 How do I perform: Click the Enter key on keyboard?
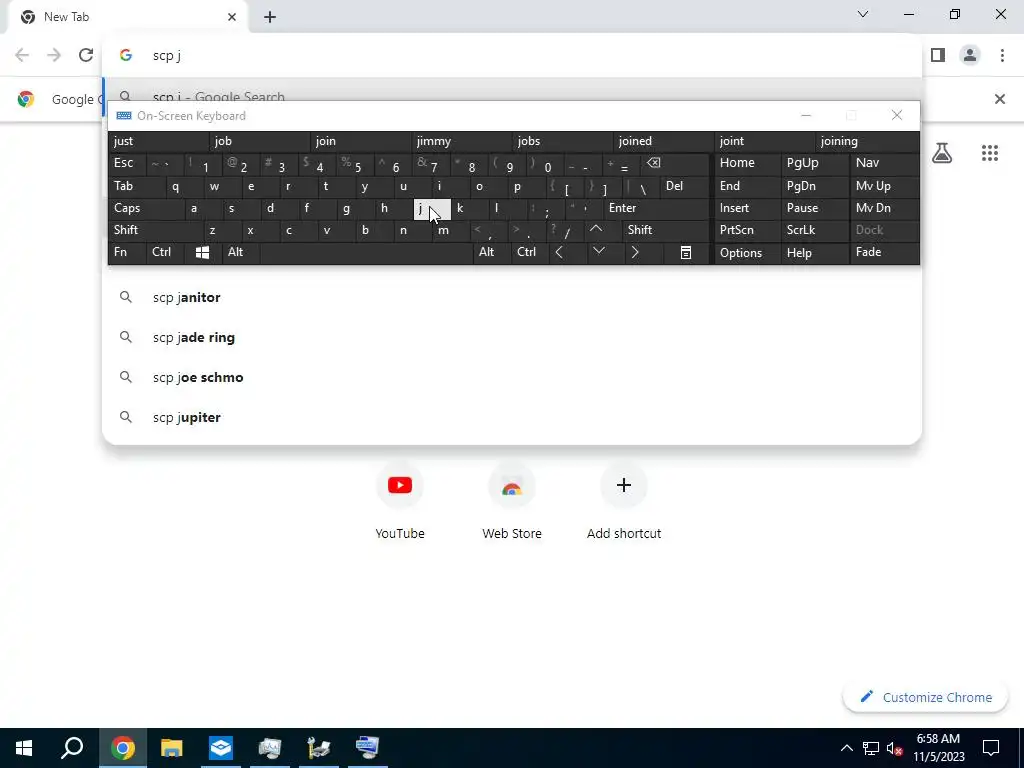click(656, 208)
